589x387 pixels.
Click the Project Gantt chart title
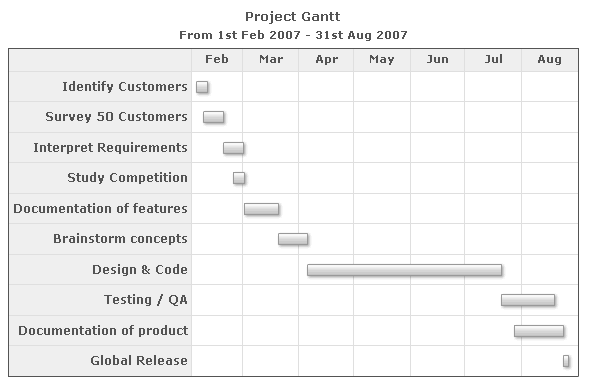[x=293, y=17]
